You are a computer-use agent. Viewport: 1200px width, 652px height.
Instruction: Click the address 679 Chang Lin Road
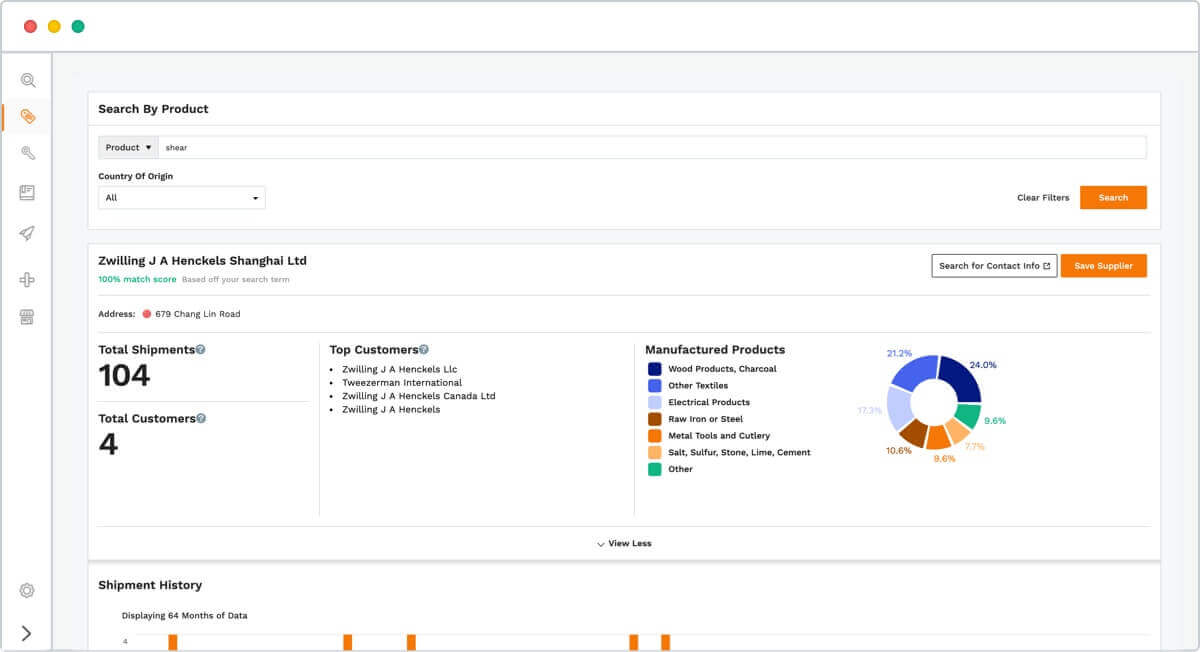pyautogui.click(x=198, y=314)
